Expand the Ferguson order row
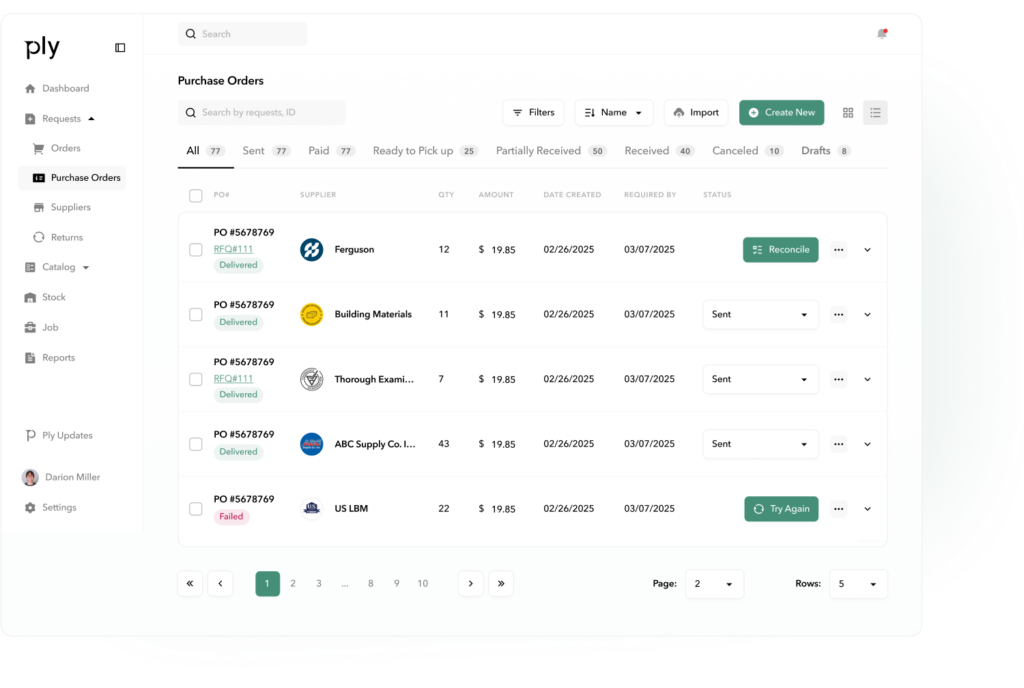This screenshot has width=1024, height=688. pyautogui.click(x=867, y=250)
